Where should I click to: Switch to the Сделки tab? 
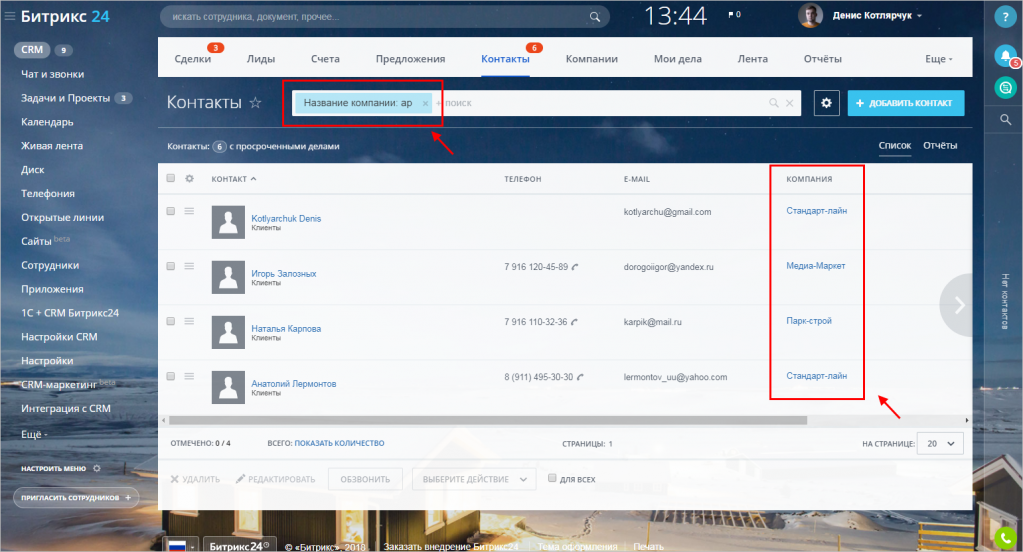click(192, 59)
